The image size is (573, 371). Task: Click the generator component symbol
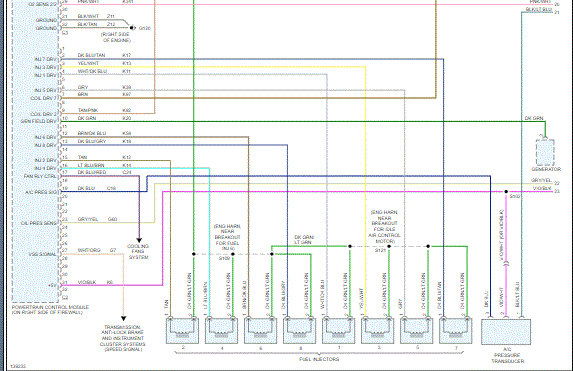coord(545,152)
